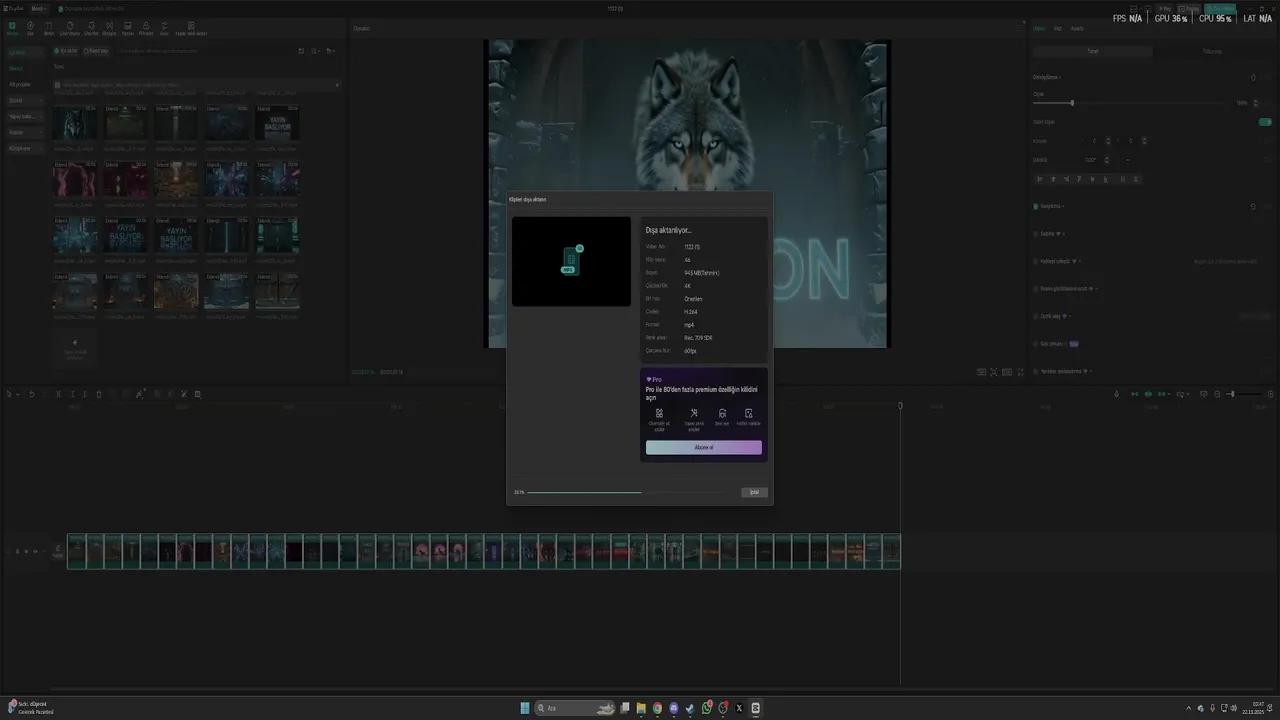Adjust the timeline zoom slider
Screen dimensions: 1280x720
click(1244, 394)
